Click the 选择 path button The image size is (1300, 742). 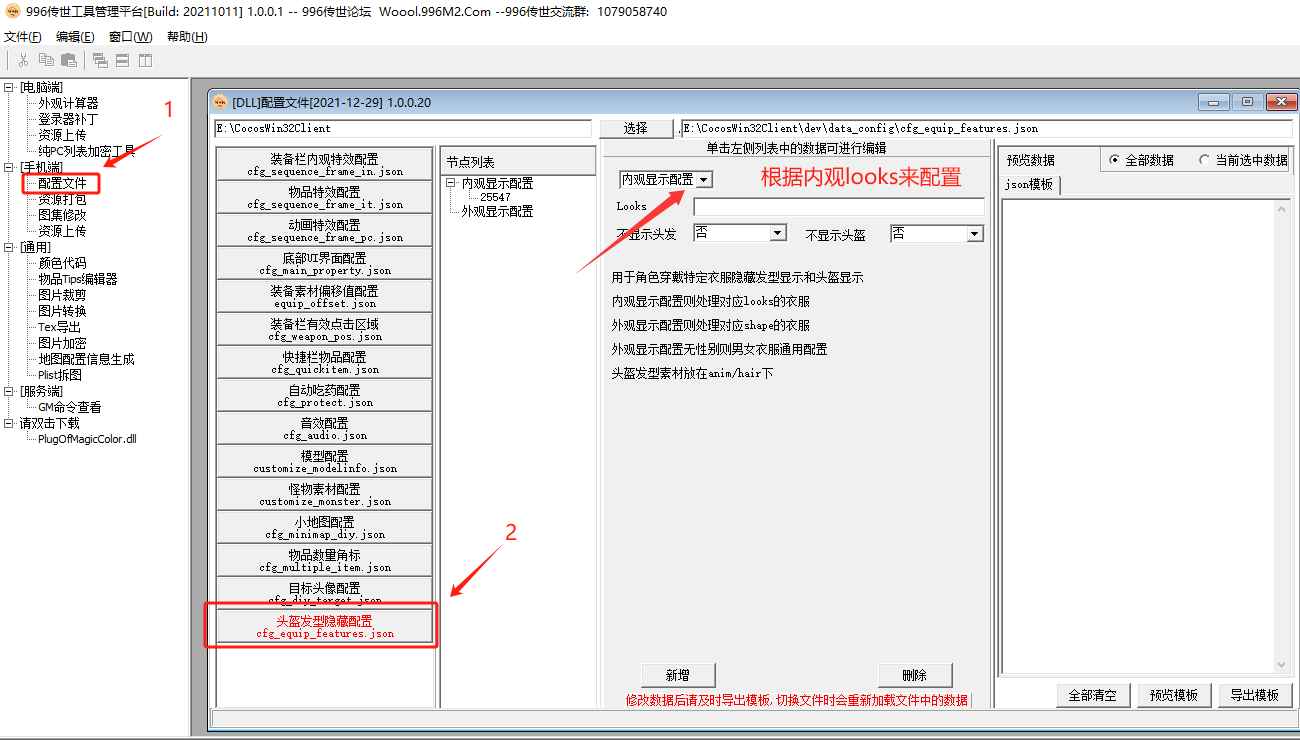pos(635,128)
